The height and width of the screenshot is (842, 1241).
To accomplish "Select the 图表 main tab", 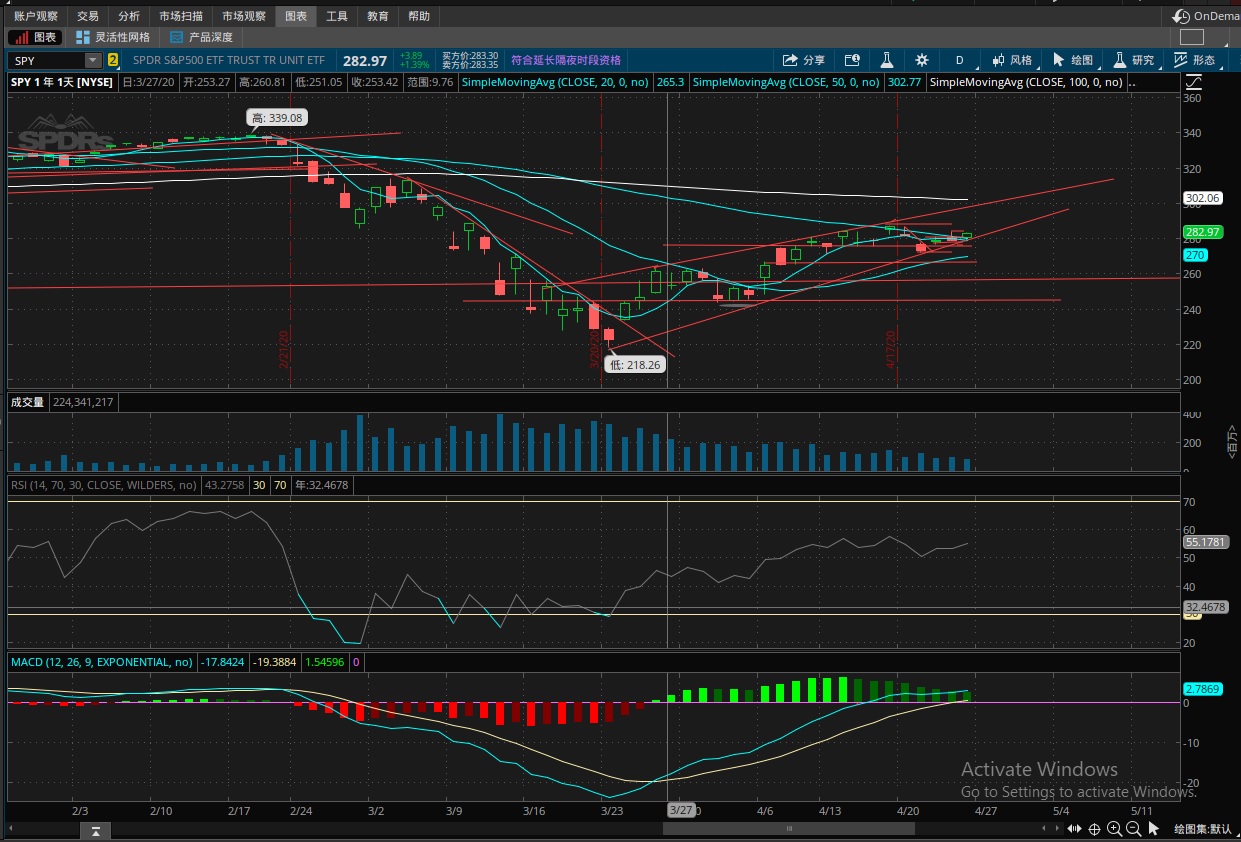I will [296, 16].
